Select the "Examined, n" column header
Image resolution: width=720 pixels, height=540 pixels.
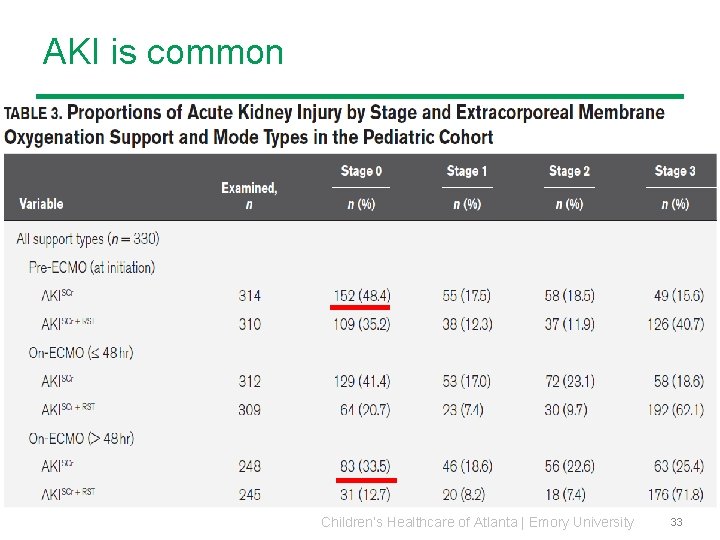click(249, 195)
